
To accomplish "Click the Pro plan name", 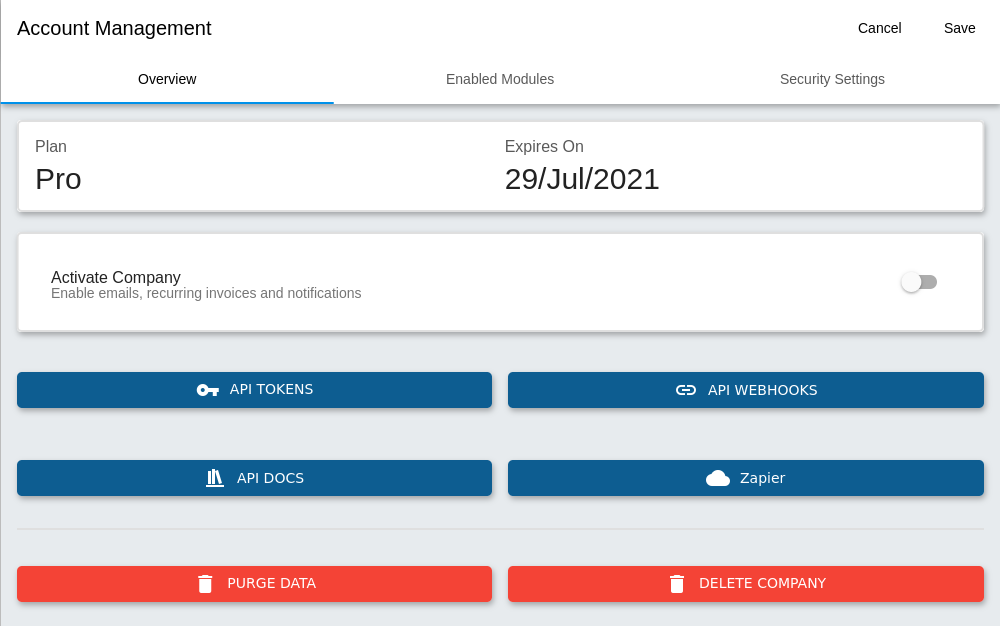I will (58, 179).
